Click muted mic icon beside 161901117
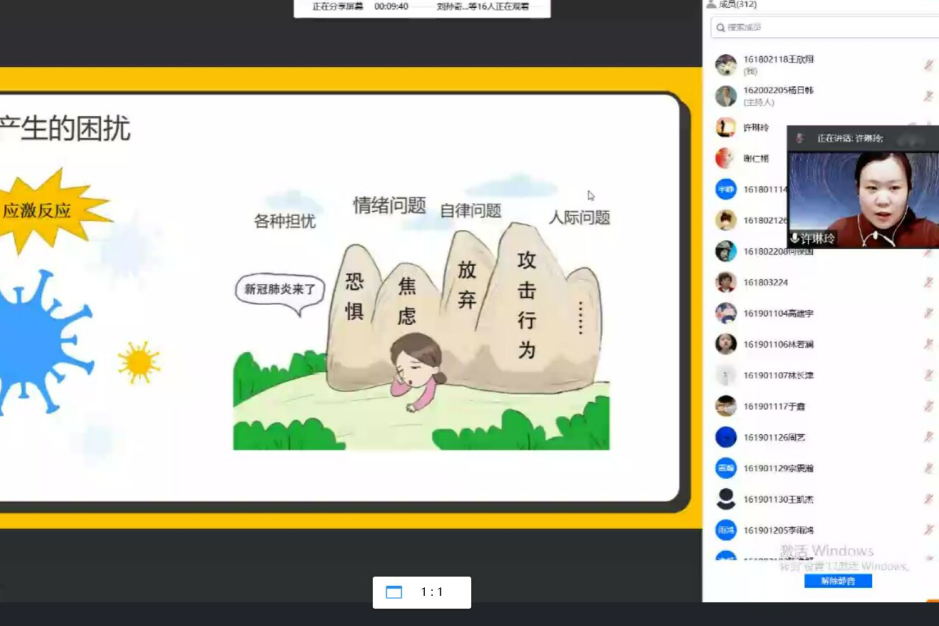This screenshot has height=626, width=939. coord(928,406)
